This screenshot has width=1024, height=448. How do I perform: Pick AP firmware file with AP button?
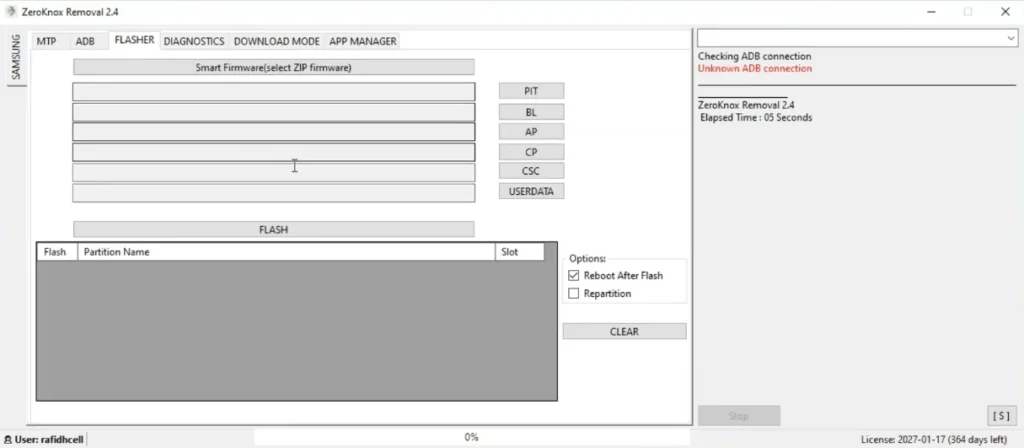coord(531,132)
